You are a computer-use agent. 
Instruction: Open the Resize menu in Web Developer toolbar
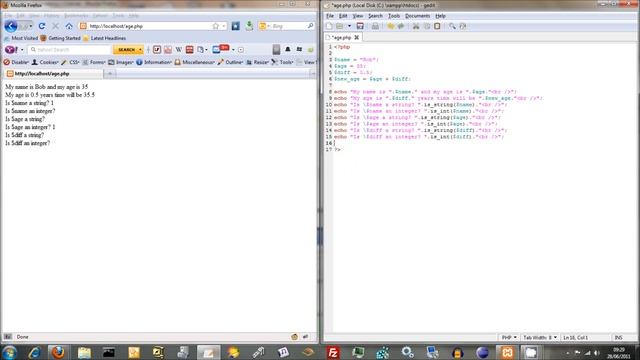pos(258,62)
